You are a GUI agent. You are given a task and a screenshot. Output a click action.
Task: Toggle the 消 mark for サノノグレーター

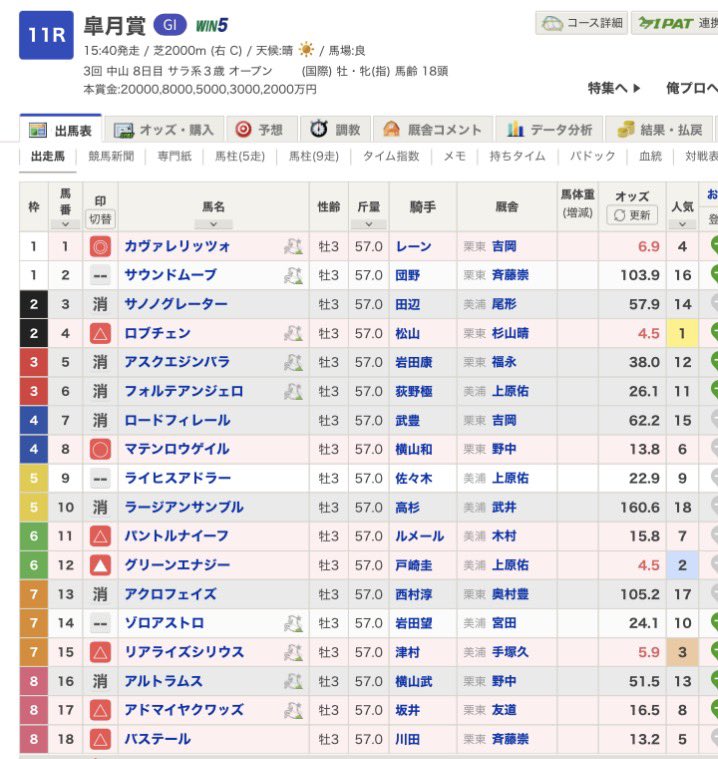[x=100, y=304]
